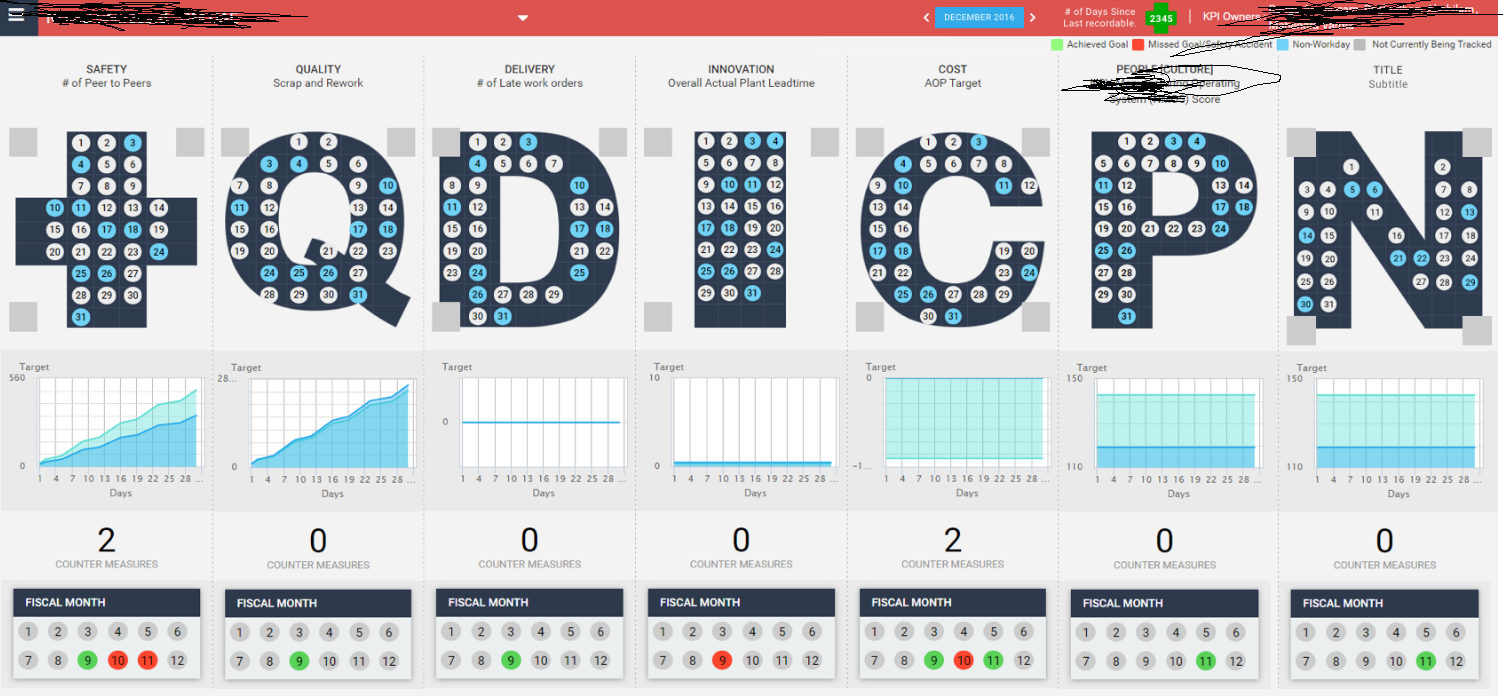Open the hamburger menu
This screenshot has height=696, width=1512.
(16, 16)
